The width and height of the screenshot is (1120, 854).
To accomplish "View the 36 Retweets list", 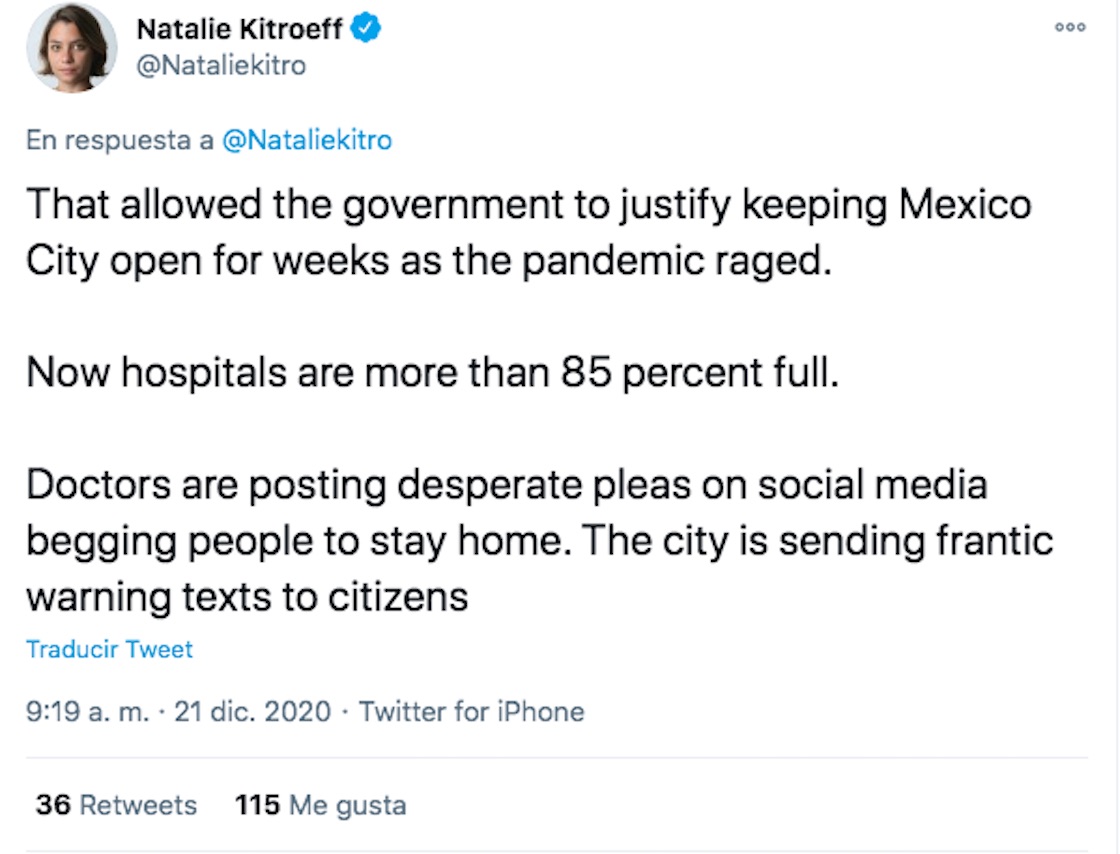I will pyautogui.click(x=116, y=805).
